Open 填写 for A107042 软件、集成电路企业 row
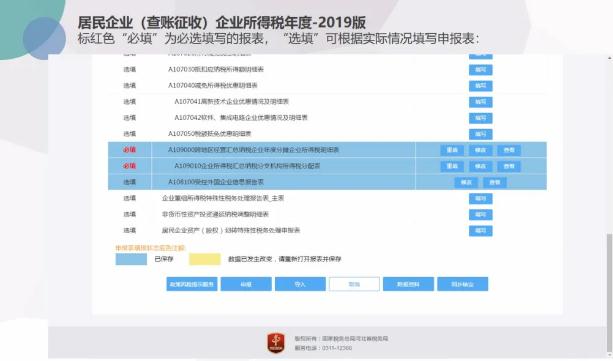This screenshot has height=361, width=613. (480, 118)
